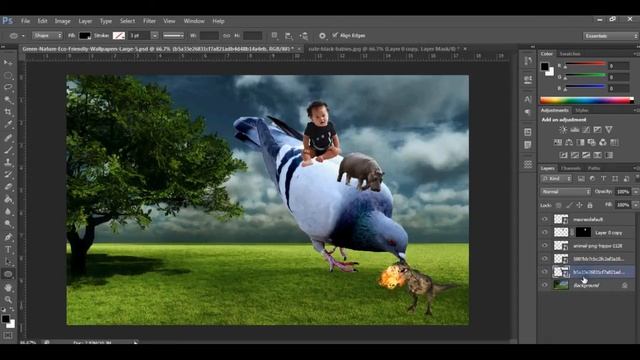The width and height of the screenshot is (640, 360).
Task: Select the Paint Bucket tool
Action: pos(8,199)
